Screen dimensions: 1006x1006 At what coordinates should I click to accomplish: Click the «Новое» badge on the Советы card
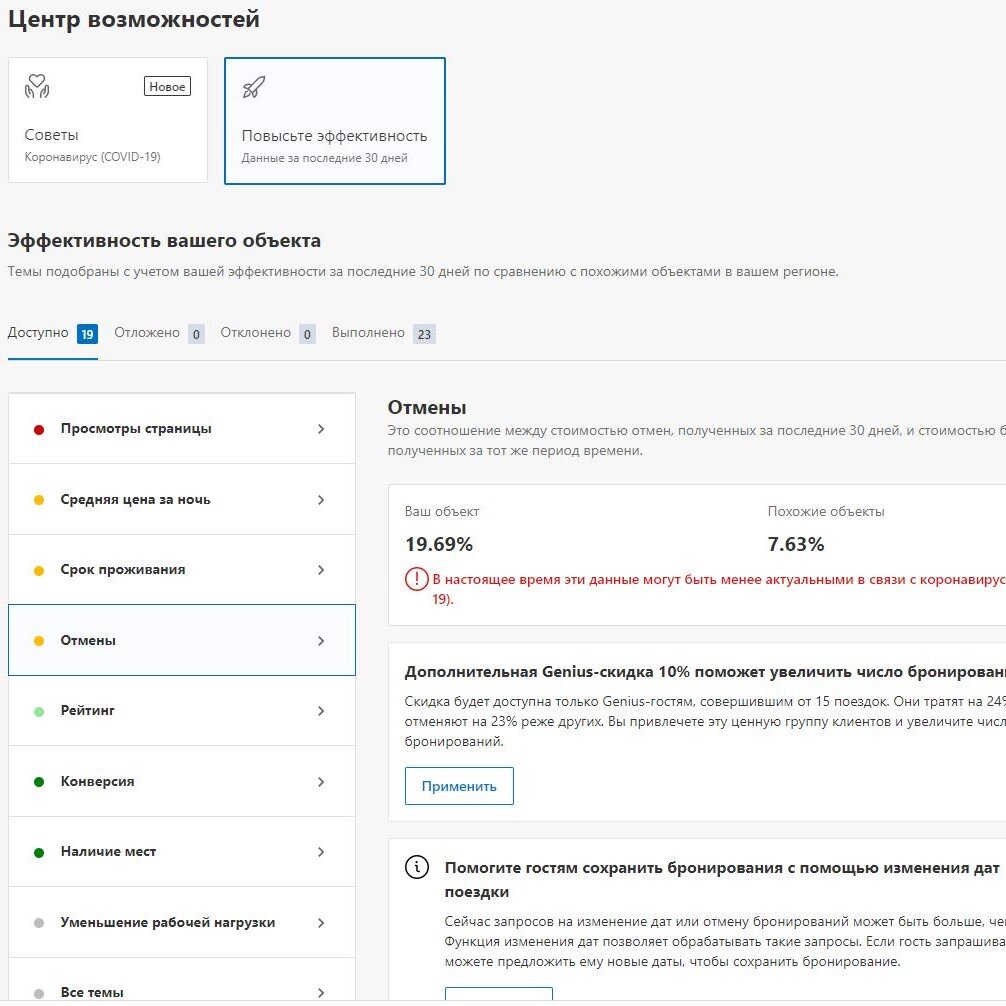(166, 86)
